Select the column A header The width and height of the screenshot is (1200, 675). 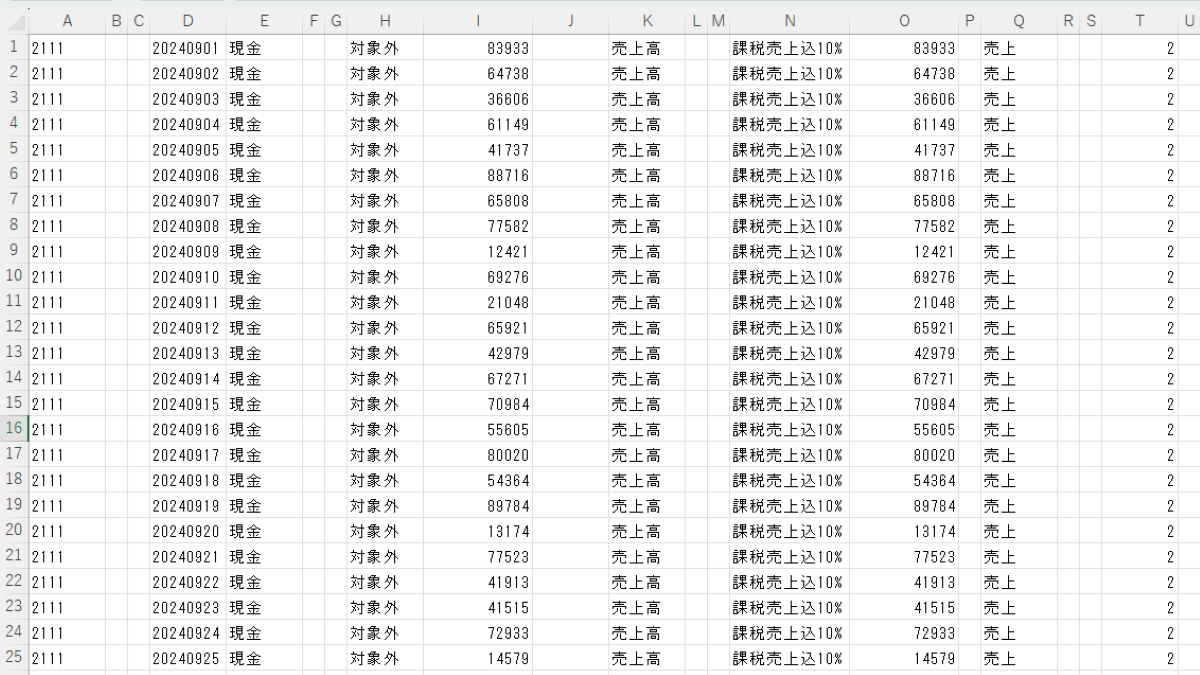(67, 21)
